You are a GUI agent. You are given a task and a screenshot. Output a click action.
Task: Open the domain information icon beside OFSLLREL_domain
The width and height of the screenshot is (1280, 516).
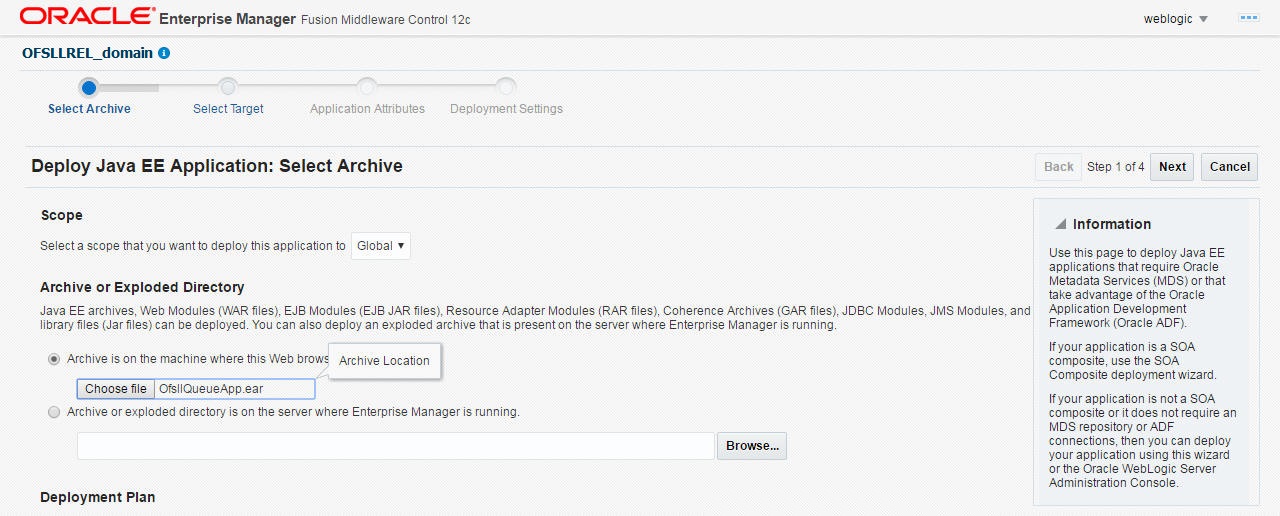[x=164, y=53]
